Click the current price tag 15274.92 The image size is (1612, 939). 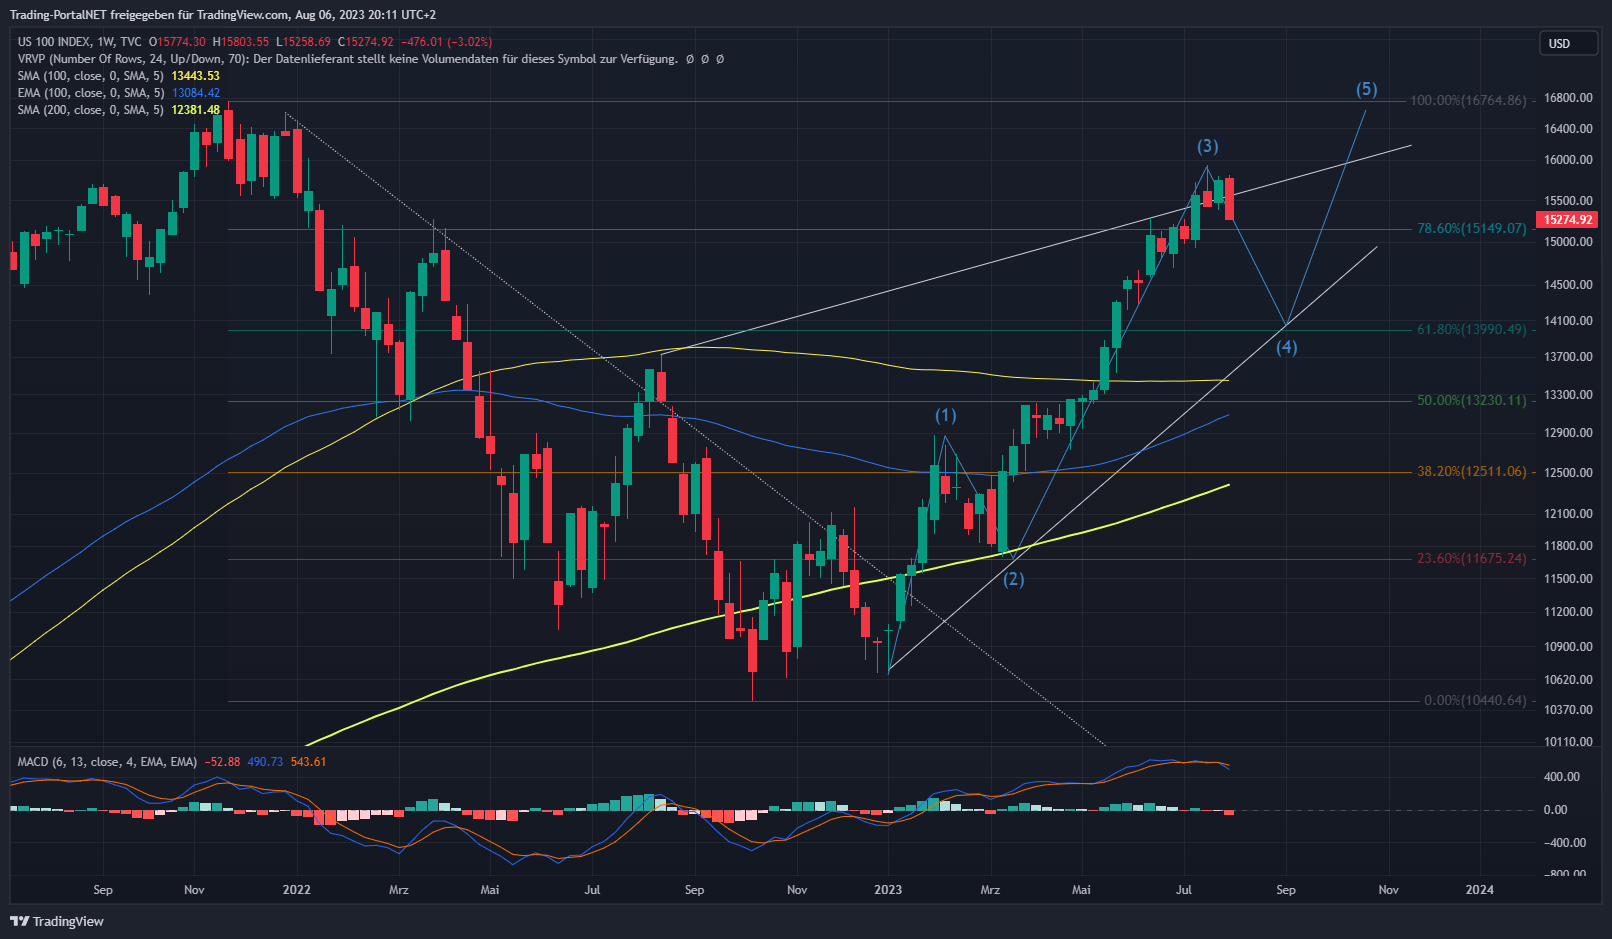click(x=1567, y=220)
